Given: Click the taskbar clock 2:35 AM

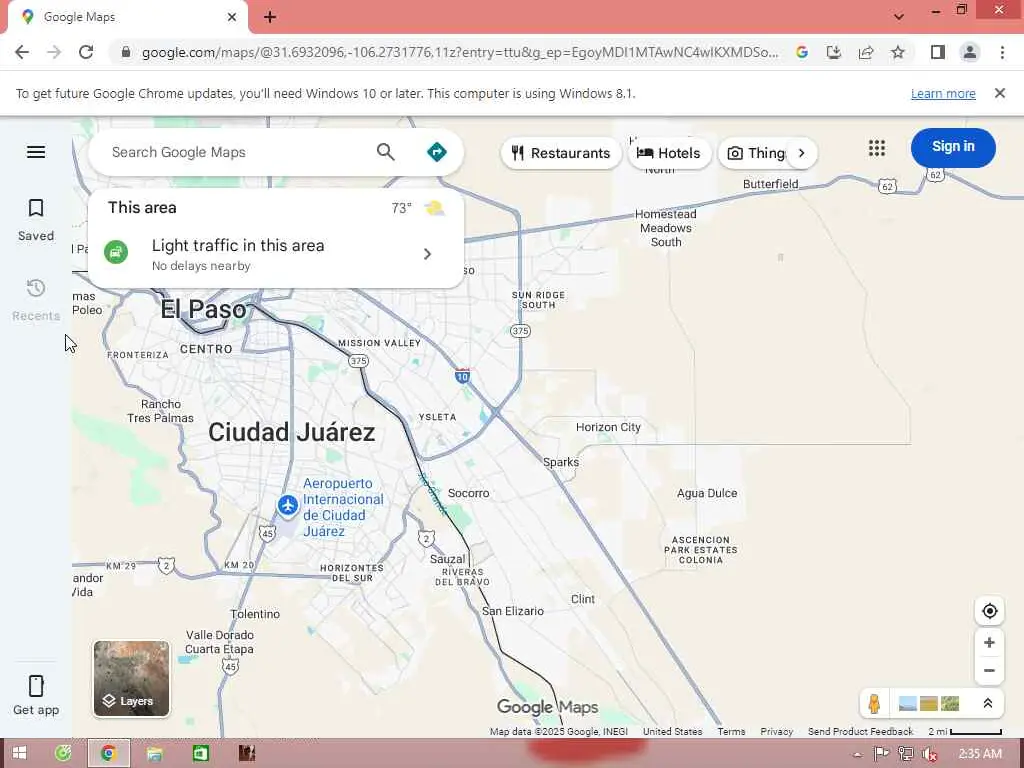Looking at the screenshot, I should (x=980, y=754).
